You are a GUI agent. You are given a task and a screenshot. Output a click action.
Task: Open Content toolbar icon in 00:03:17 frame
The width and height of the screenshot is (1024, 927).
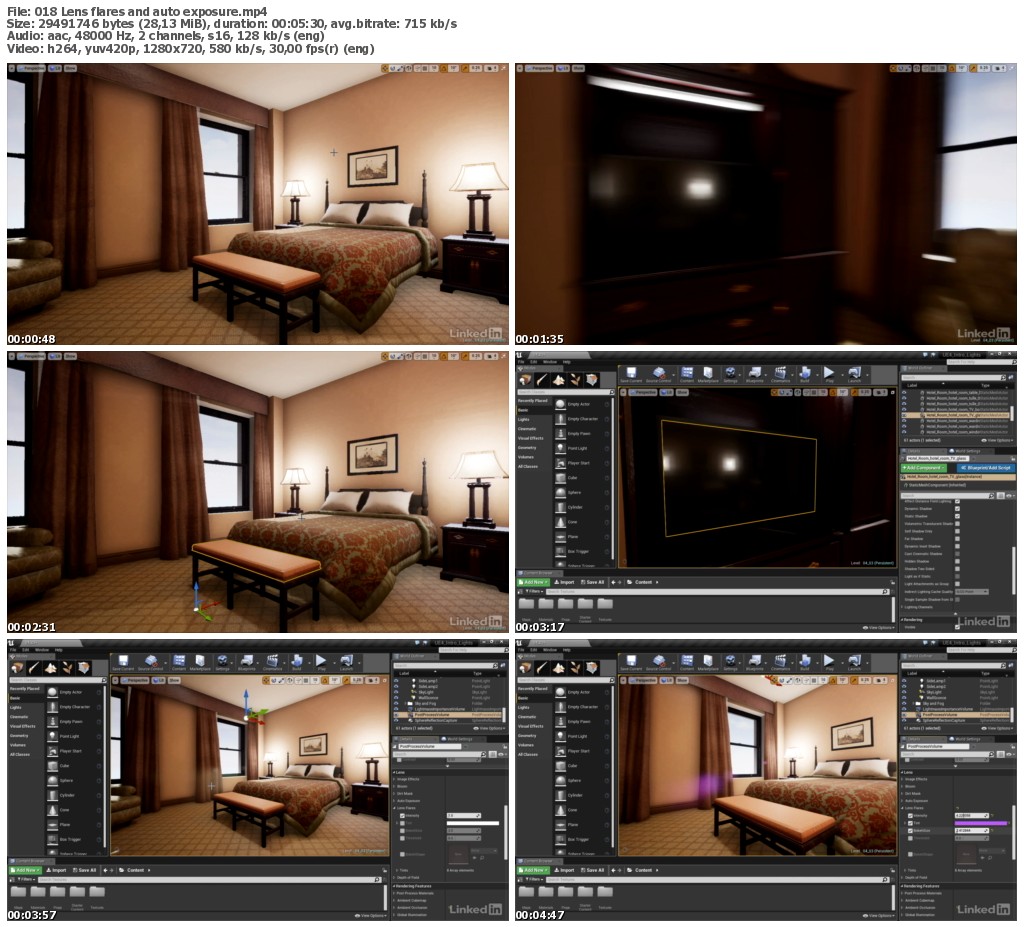687,374
